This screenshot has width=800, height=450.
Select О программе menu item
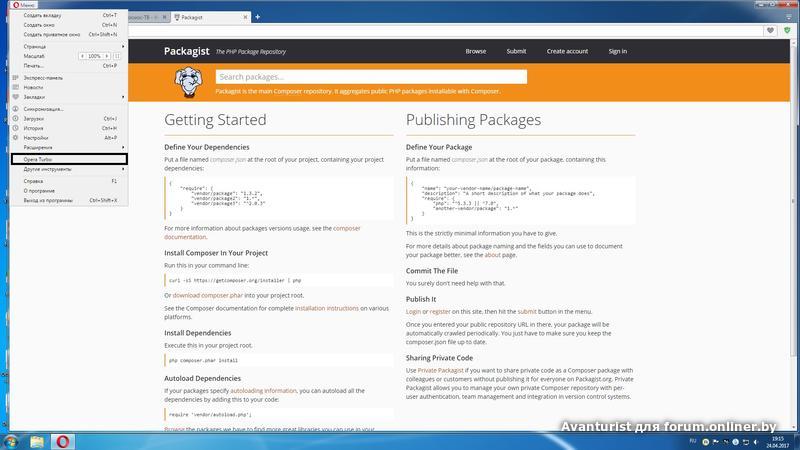69,191
